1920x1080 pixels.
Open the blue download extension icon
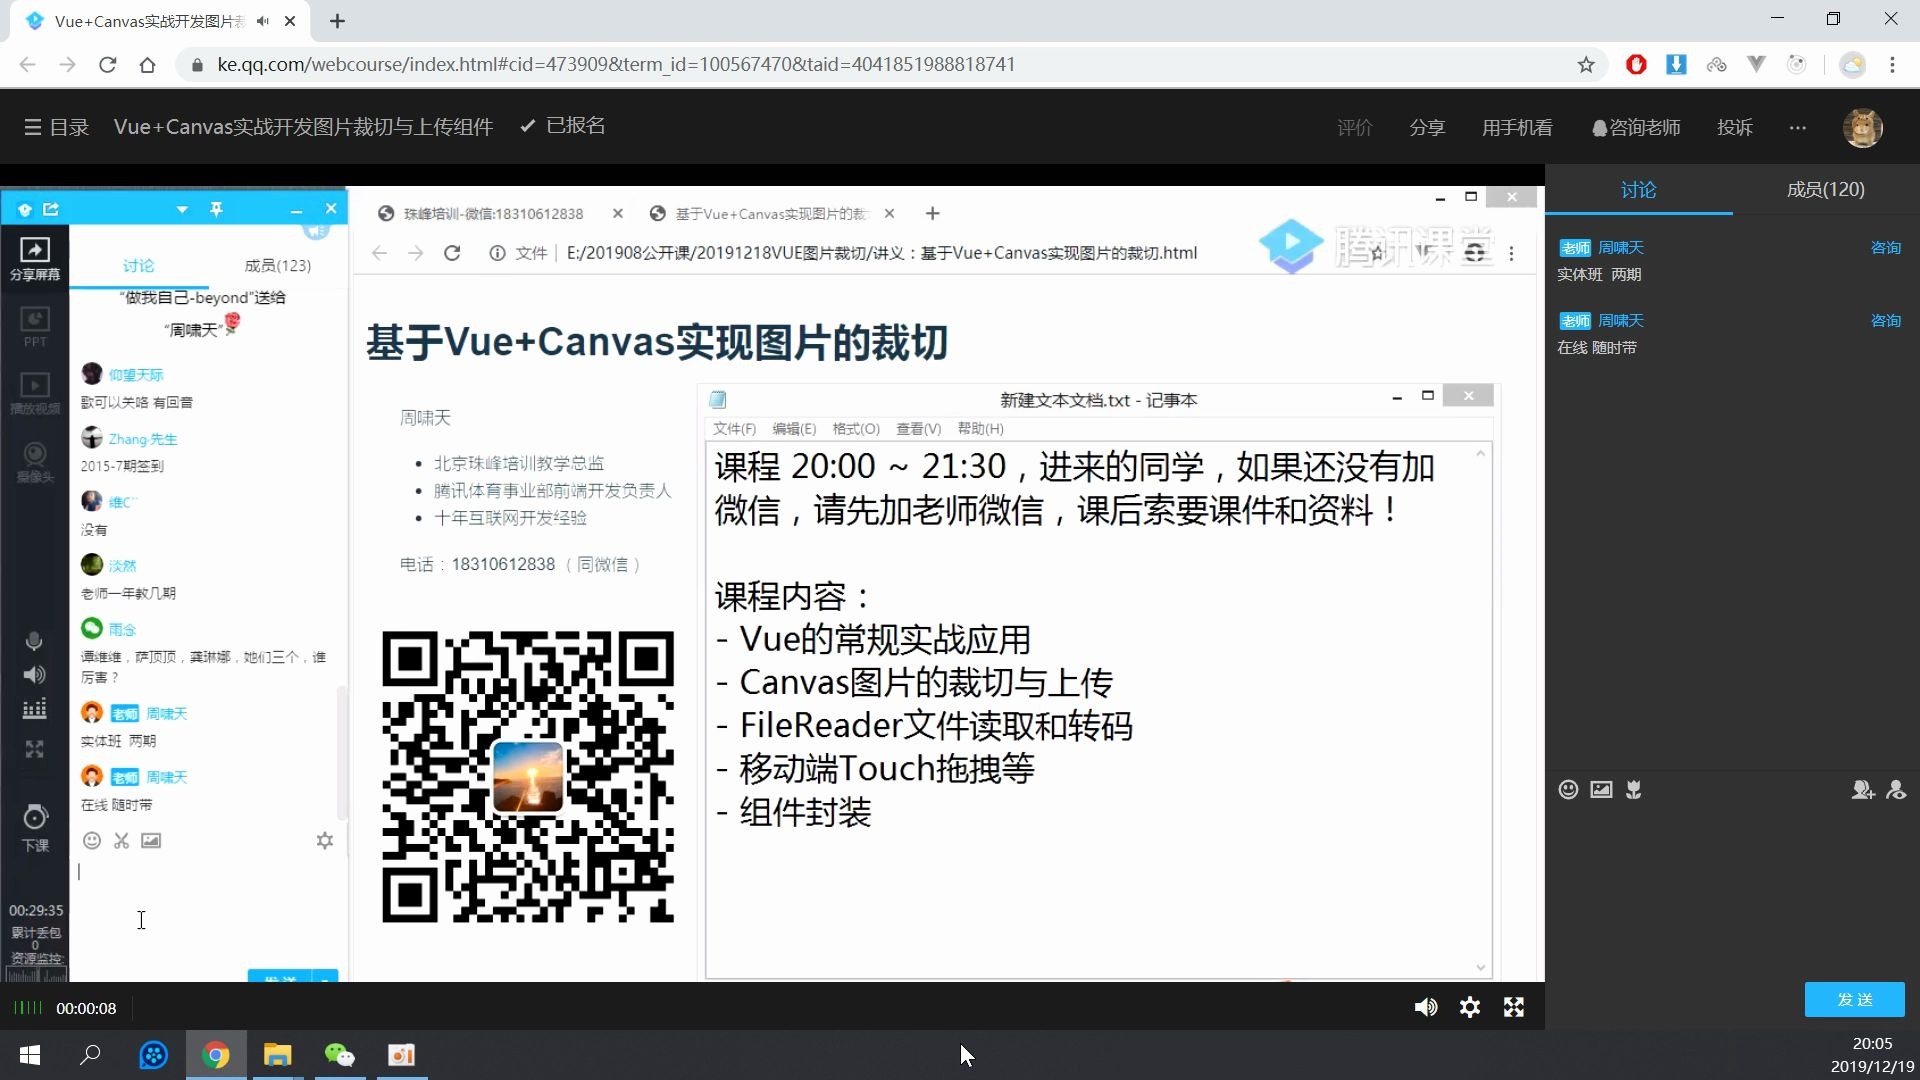click(x=1676, y=65)
